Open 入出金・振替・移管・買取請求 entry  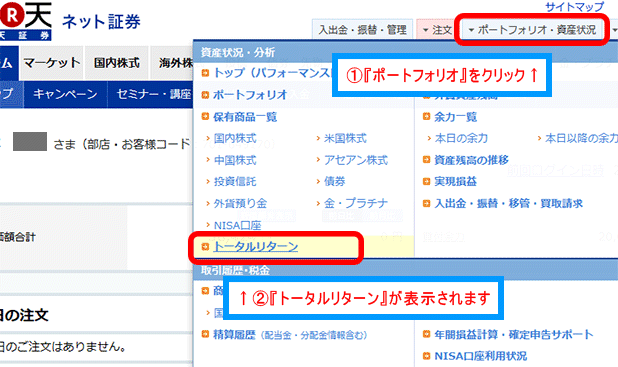tap(508, 203)
